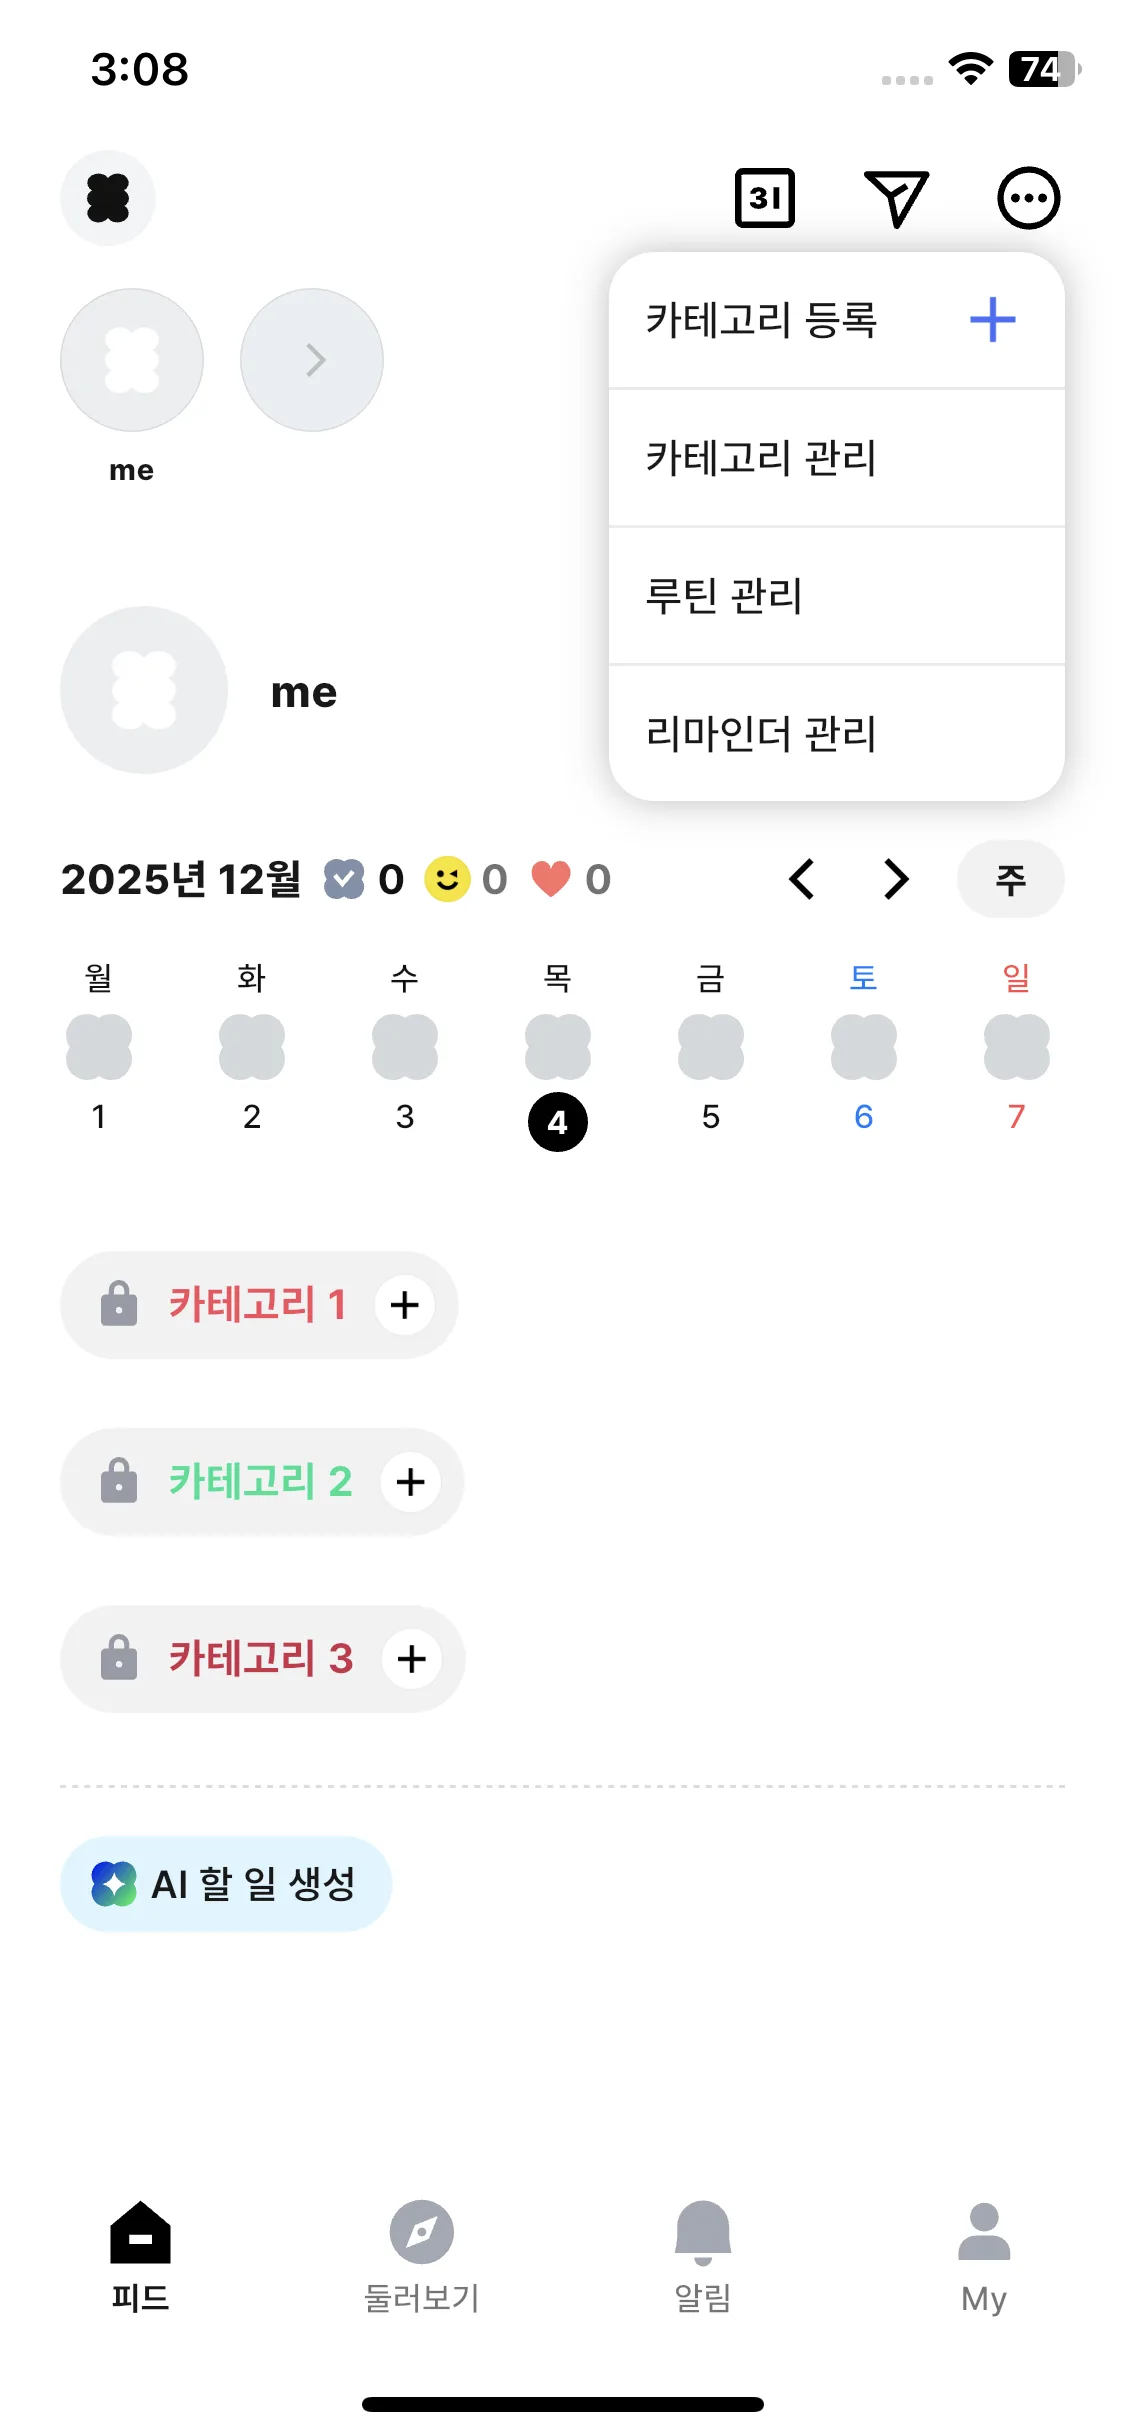Go to the previous week arrow

tap(802, 880)
